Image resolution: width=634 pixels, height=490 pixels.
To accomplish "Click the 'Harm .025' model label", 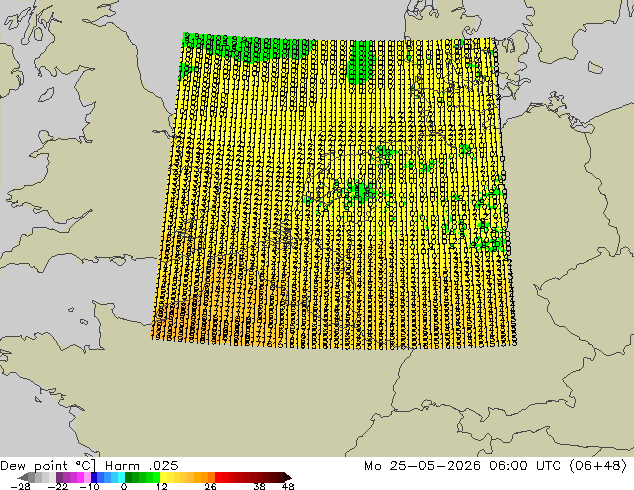I will click(142, 466).
